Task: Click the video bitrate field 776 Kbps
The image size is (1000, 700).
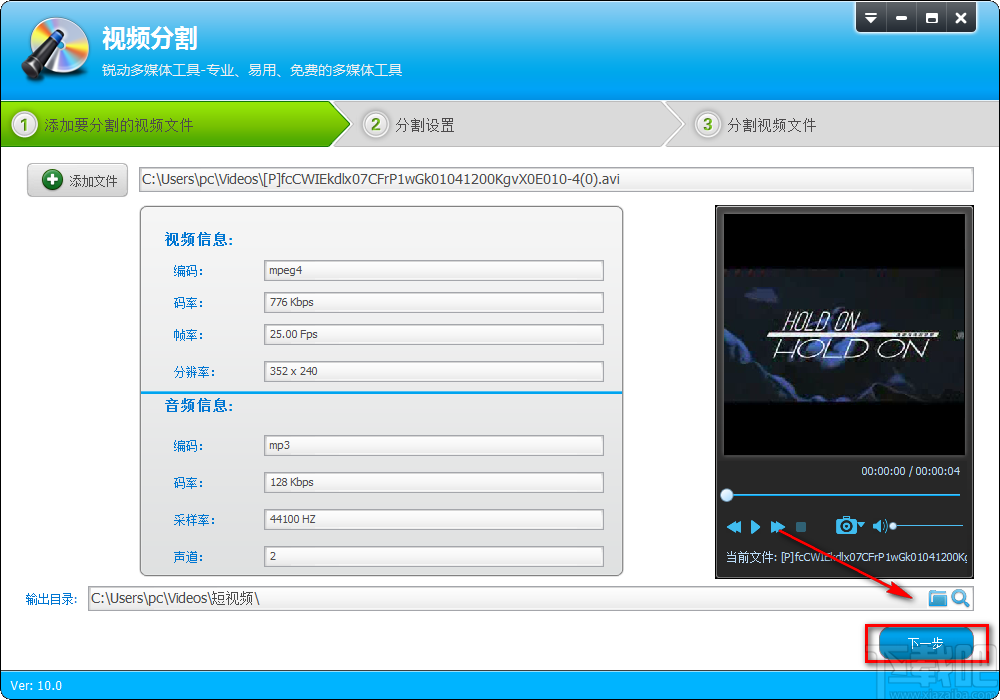Action: coord(434,302)
